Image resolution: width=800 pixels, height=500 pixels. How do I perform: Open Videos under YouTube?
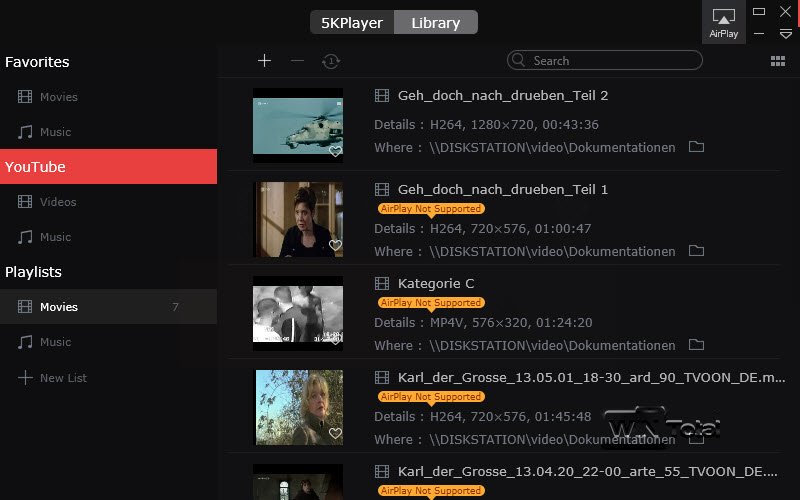click(108, 202)
